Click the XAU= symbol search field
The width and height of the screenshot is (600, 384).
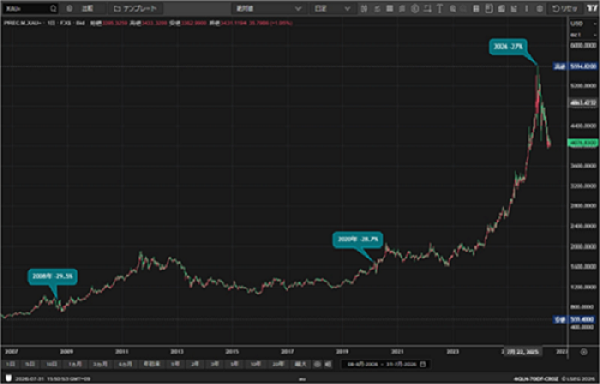tap(31, 8)
